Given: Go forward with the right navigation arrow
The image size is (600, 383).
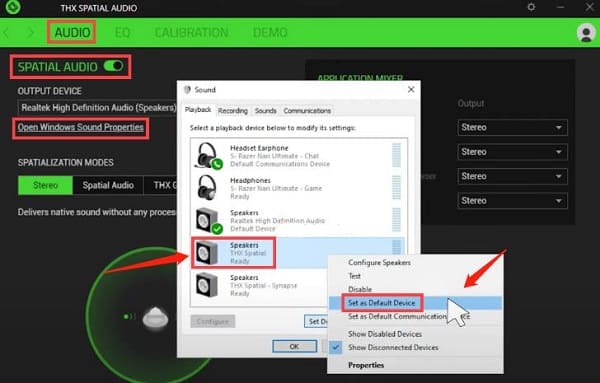Looking at the screenshot, I should pos(30,33).
